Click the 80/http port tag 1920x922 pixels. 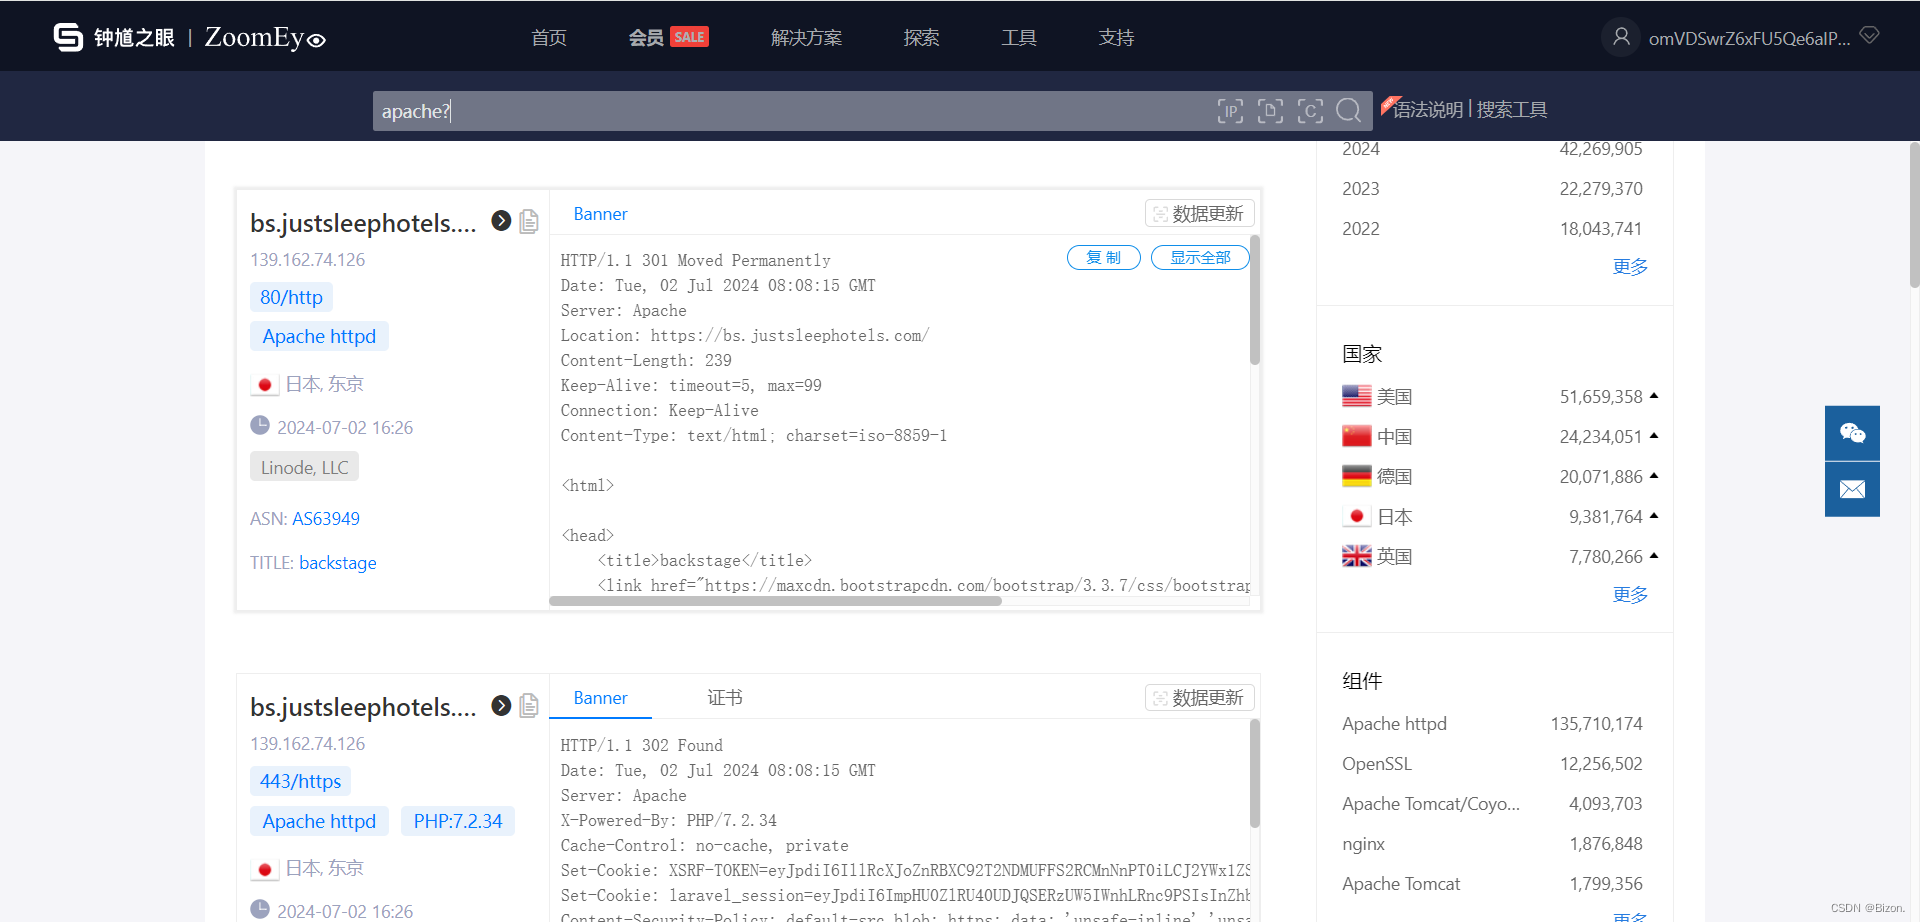point(291,297)
